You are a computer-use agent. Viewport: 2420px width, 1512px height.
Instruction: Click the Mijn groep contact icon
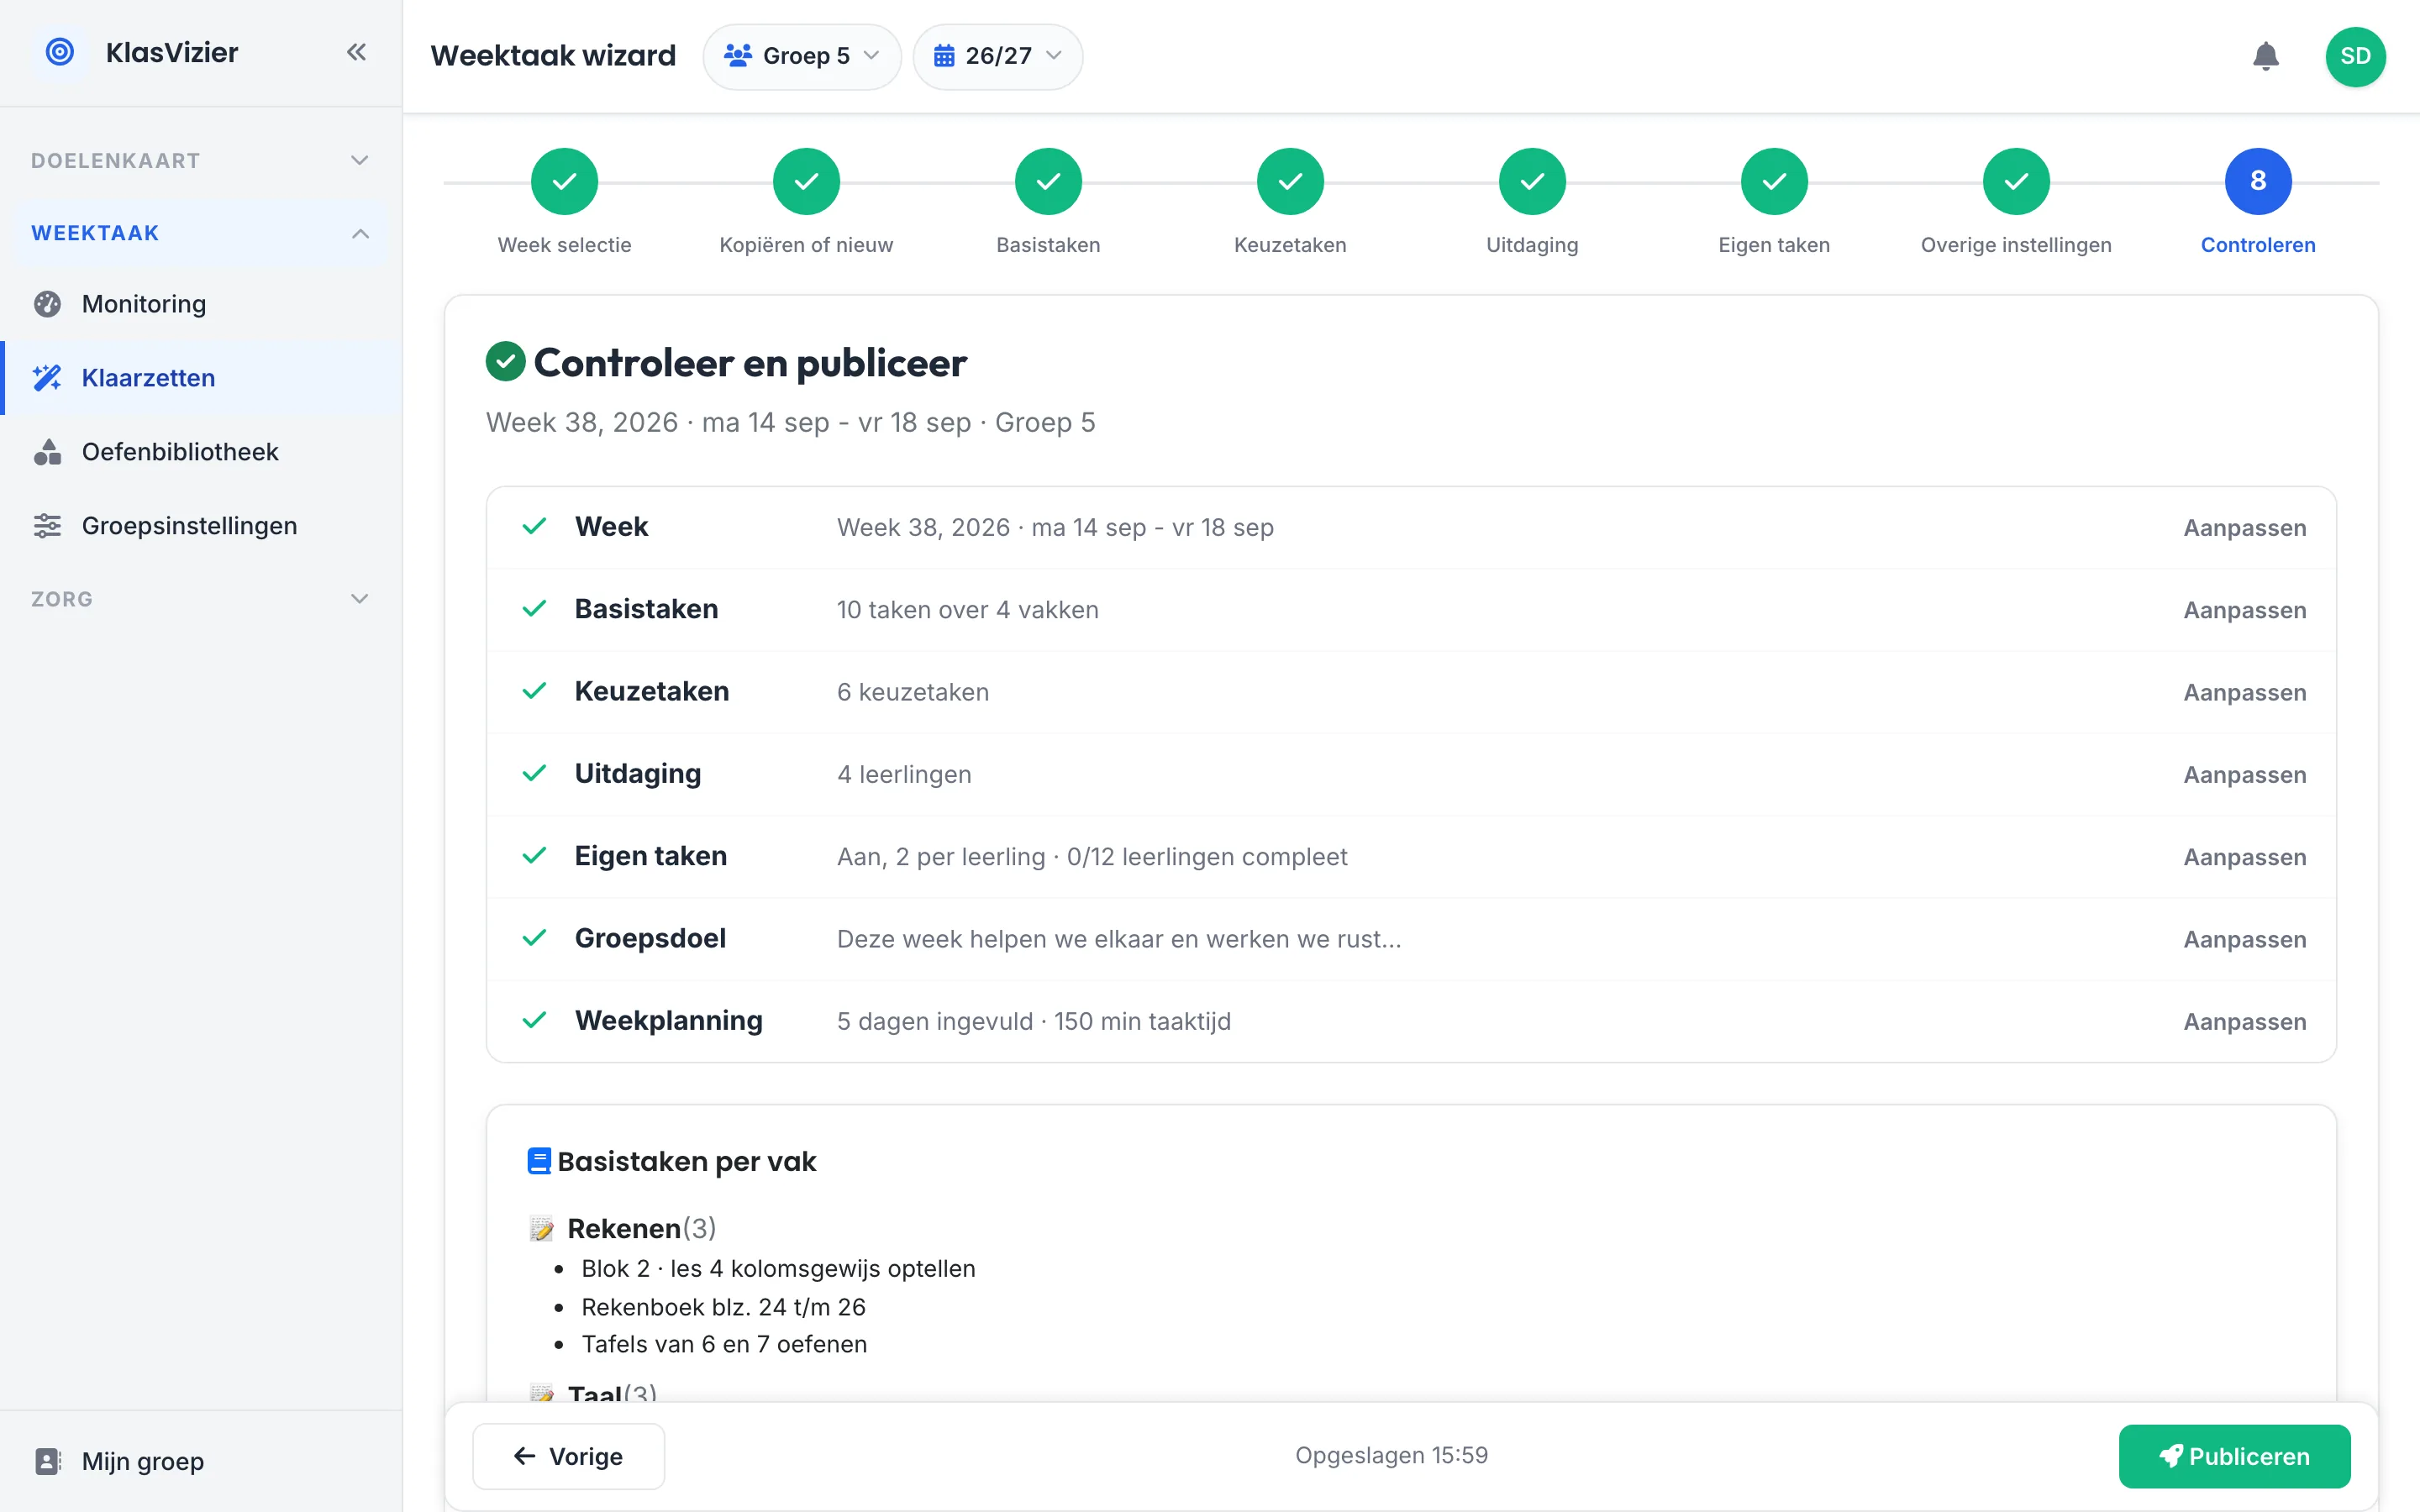[47, 1461]
